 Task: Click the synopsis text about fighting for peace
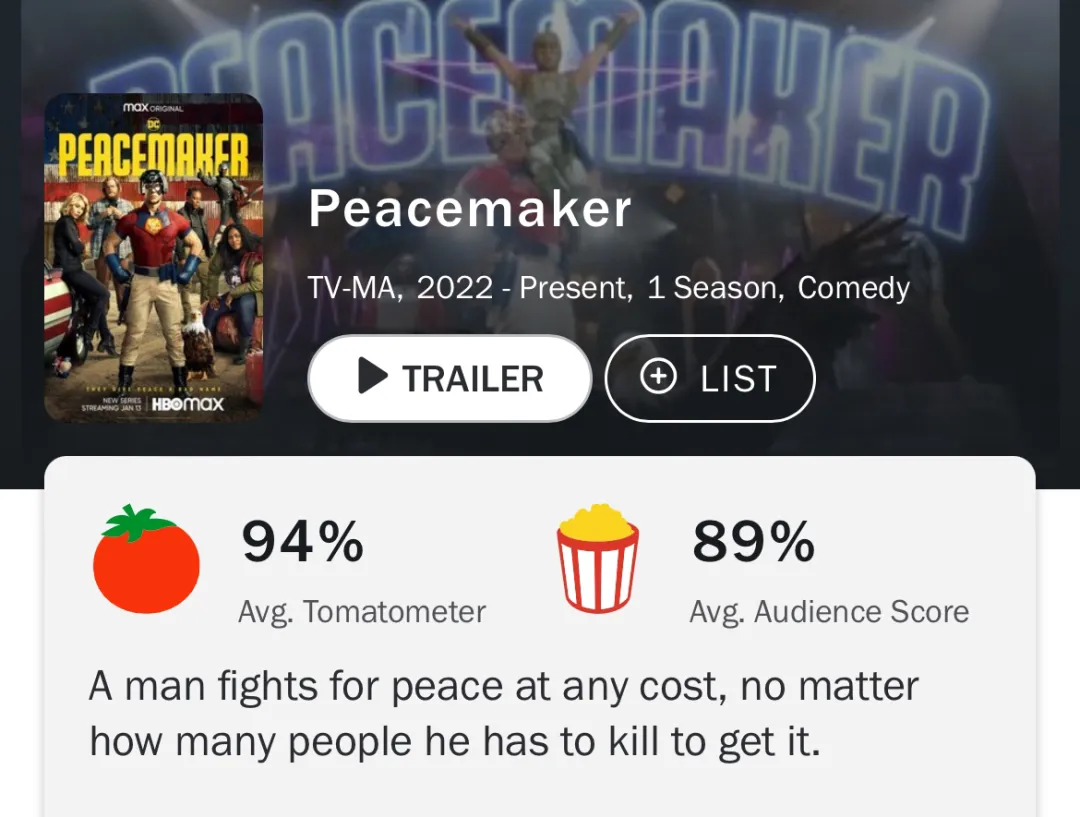(504, 714)
